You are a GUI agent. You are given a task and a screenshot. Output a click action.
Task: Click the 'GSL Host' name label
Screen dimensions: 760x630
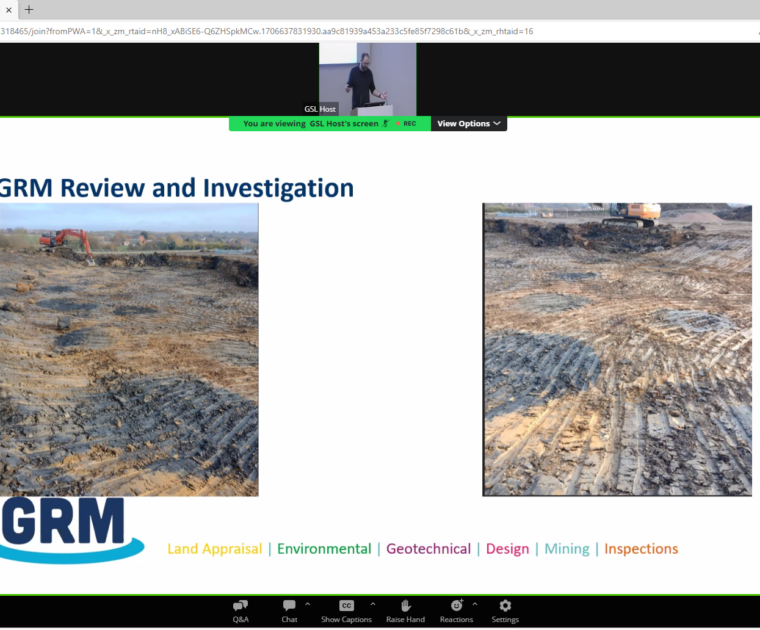(320, 110)
